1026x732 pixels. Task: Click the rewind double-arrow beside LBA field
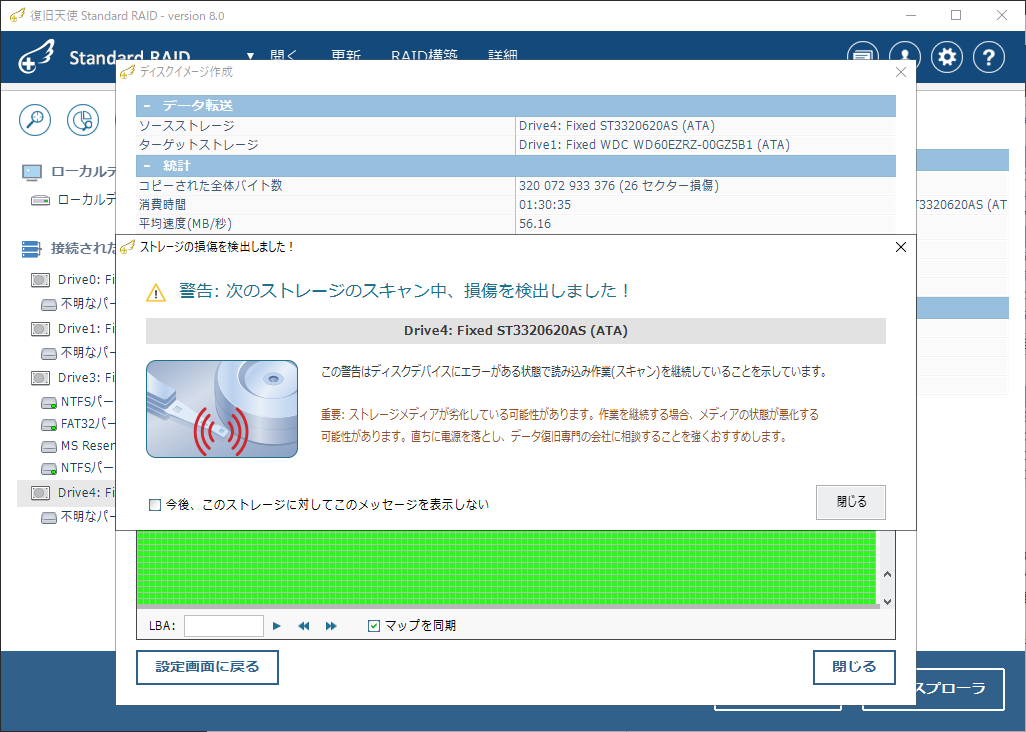(304, 626)
